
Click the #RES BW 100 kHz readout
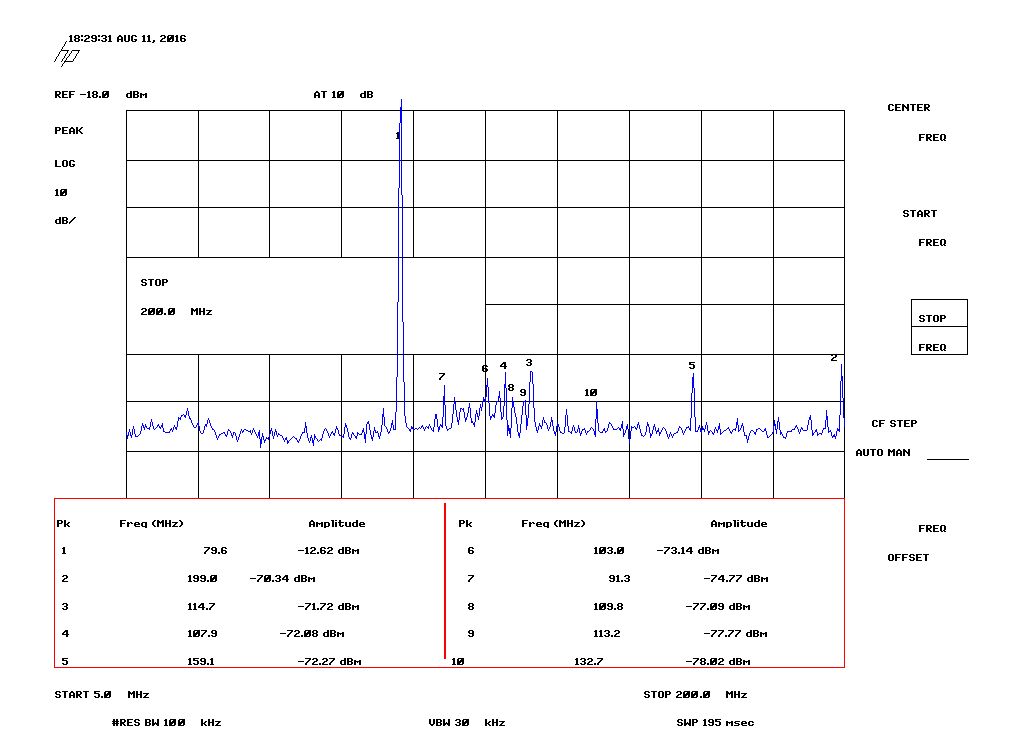click(x=166, y=723)
